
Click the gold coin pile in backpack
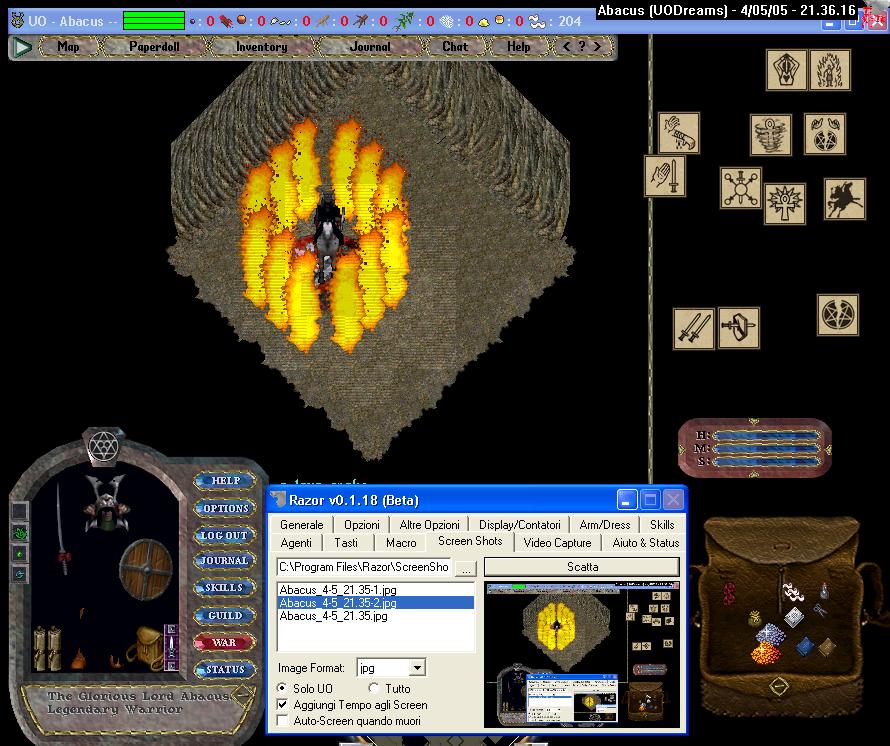tap(766, 655)
